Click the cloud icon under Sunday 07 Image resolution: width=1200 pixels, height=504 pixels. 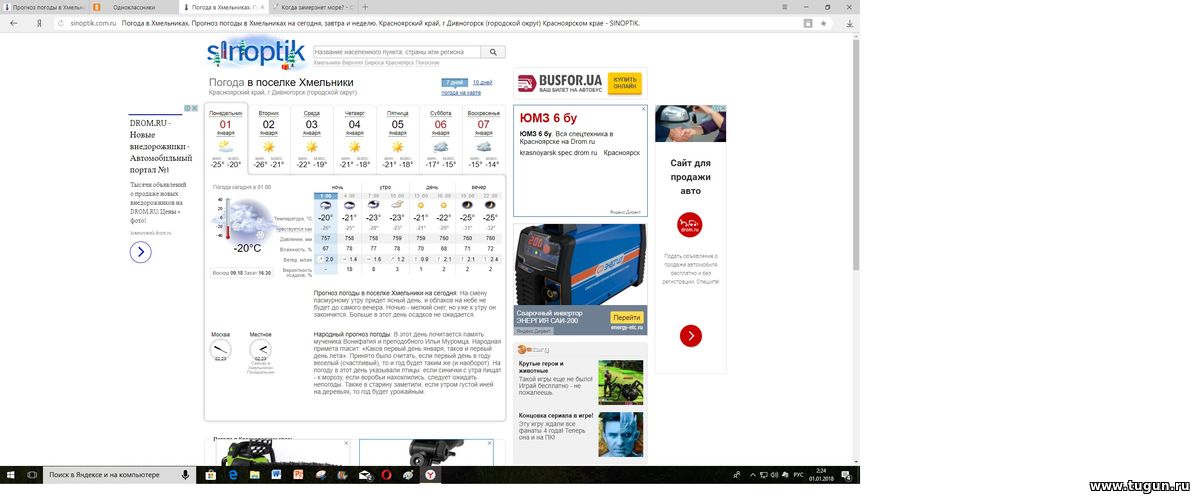[x=484, y=146]
